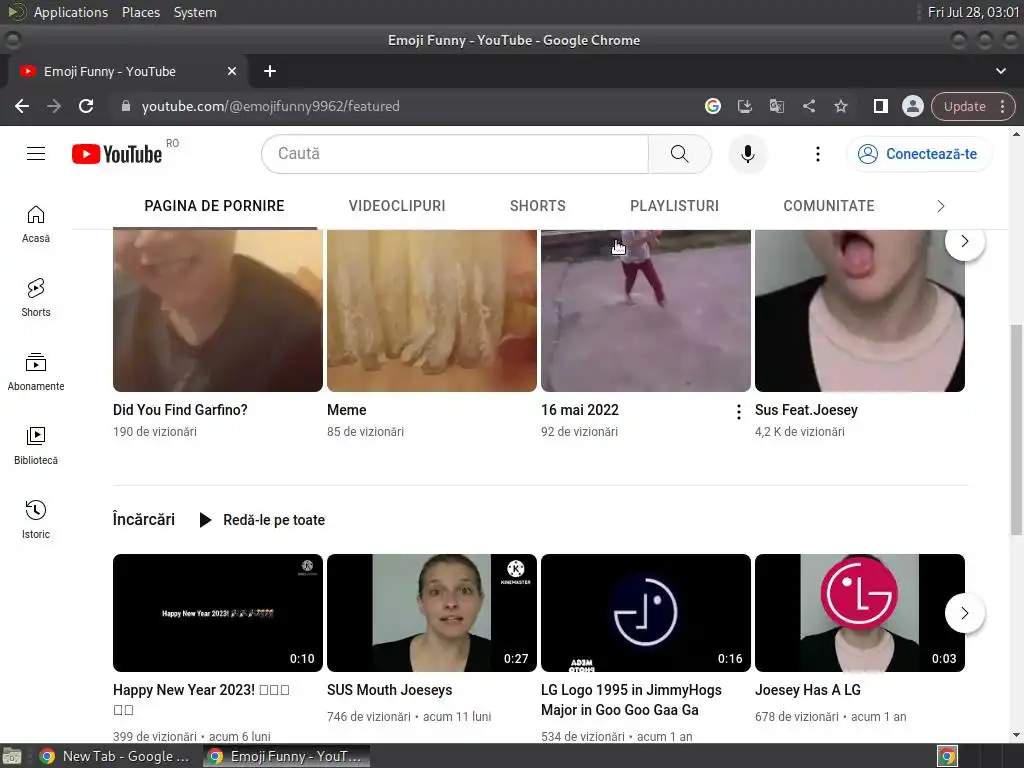The height and width of the screenshot is (768, 1024).
Task: Click the clock Fri Jul 28, 03:01
Action: click(x=973, y=12)
